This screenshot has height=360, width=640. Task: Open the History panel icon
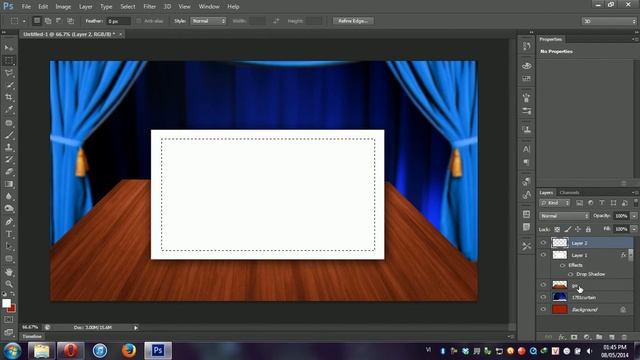(527, 46)
